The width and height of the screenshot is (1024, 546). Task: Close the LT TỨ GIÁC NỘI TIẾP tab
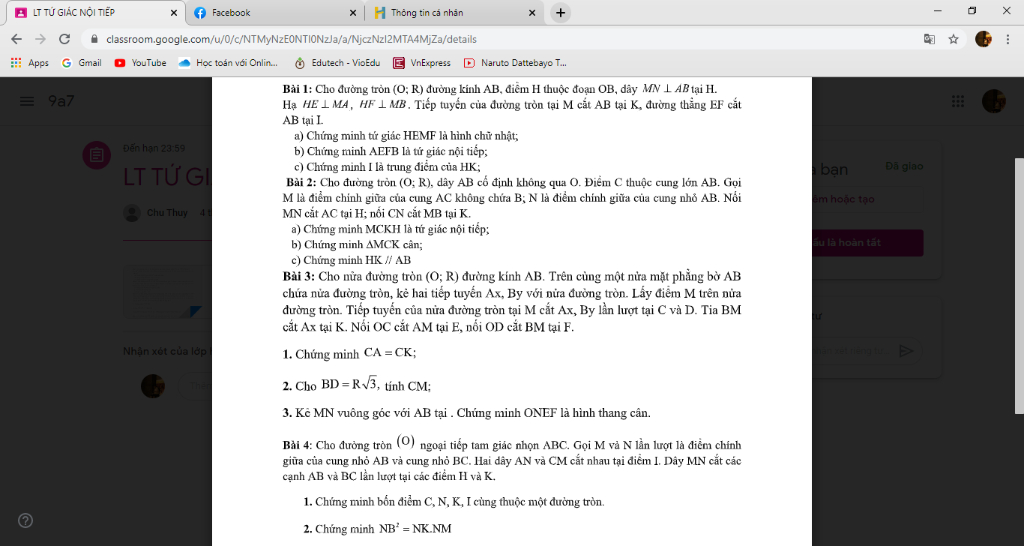[174, 12]
